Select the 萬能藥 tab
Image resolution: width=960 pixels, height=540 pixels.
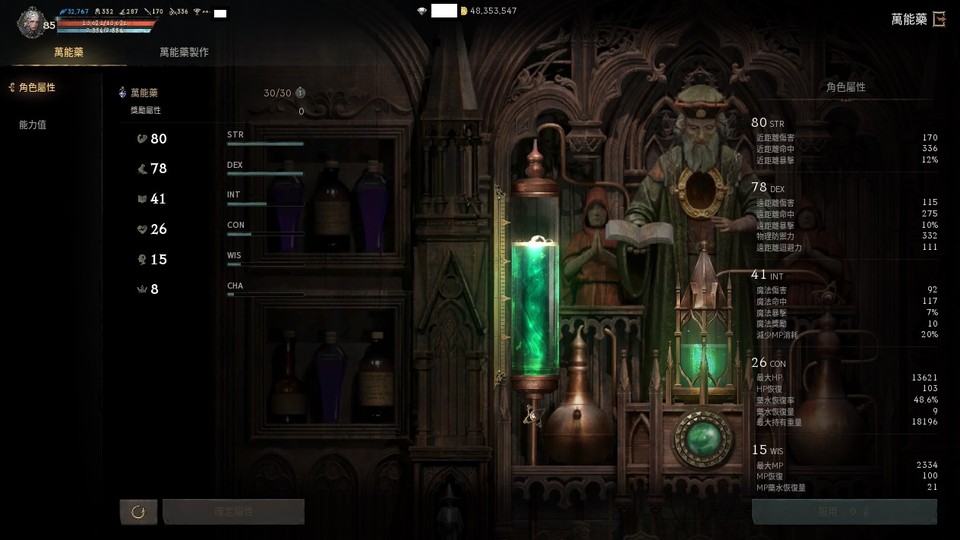70,52
